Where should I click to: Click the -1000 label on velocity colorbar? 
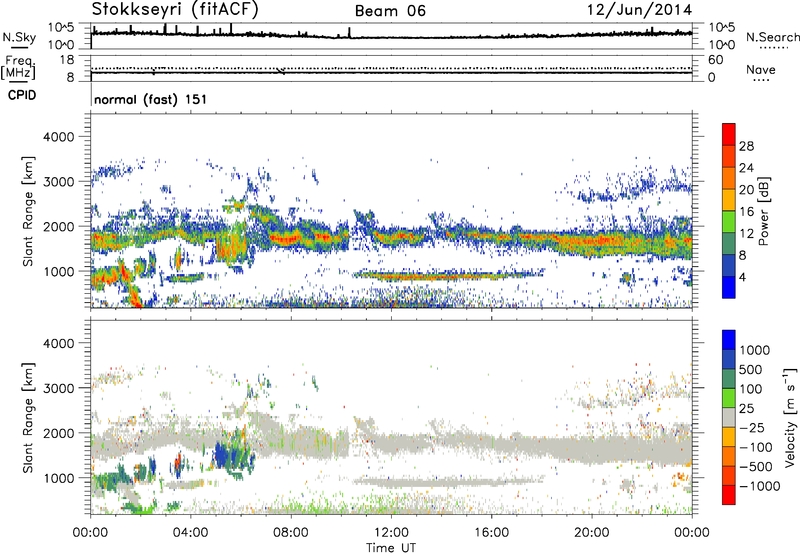[759, 486]
